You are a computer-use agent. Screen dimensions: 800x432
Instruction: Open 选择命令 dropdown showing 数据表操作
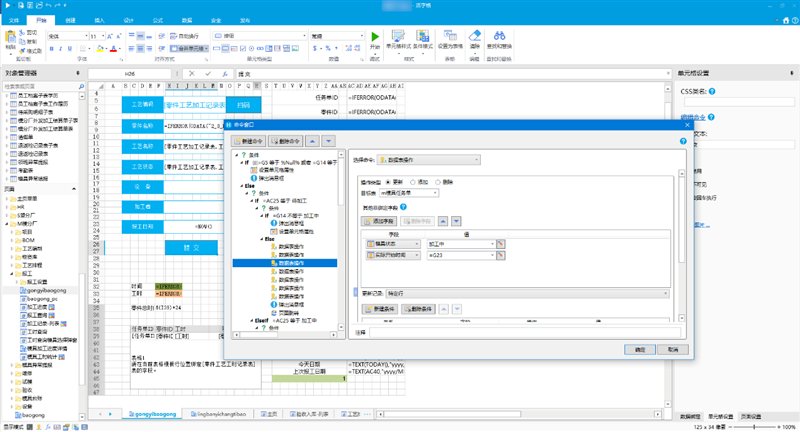(429, 160)
